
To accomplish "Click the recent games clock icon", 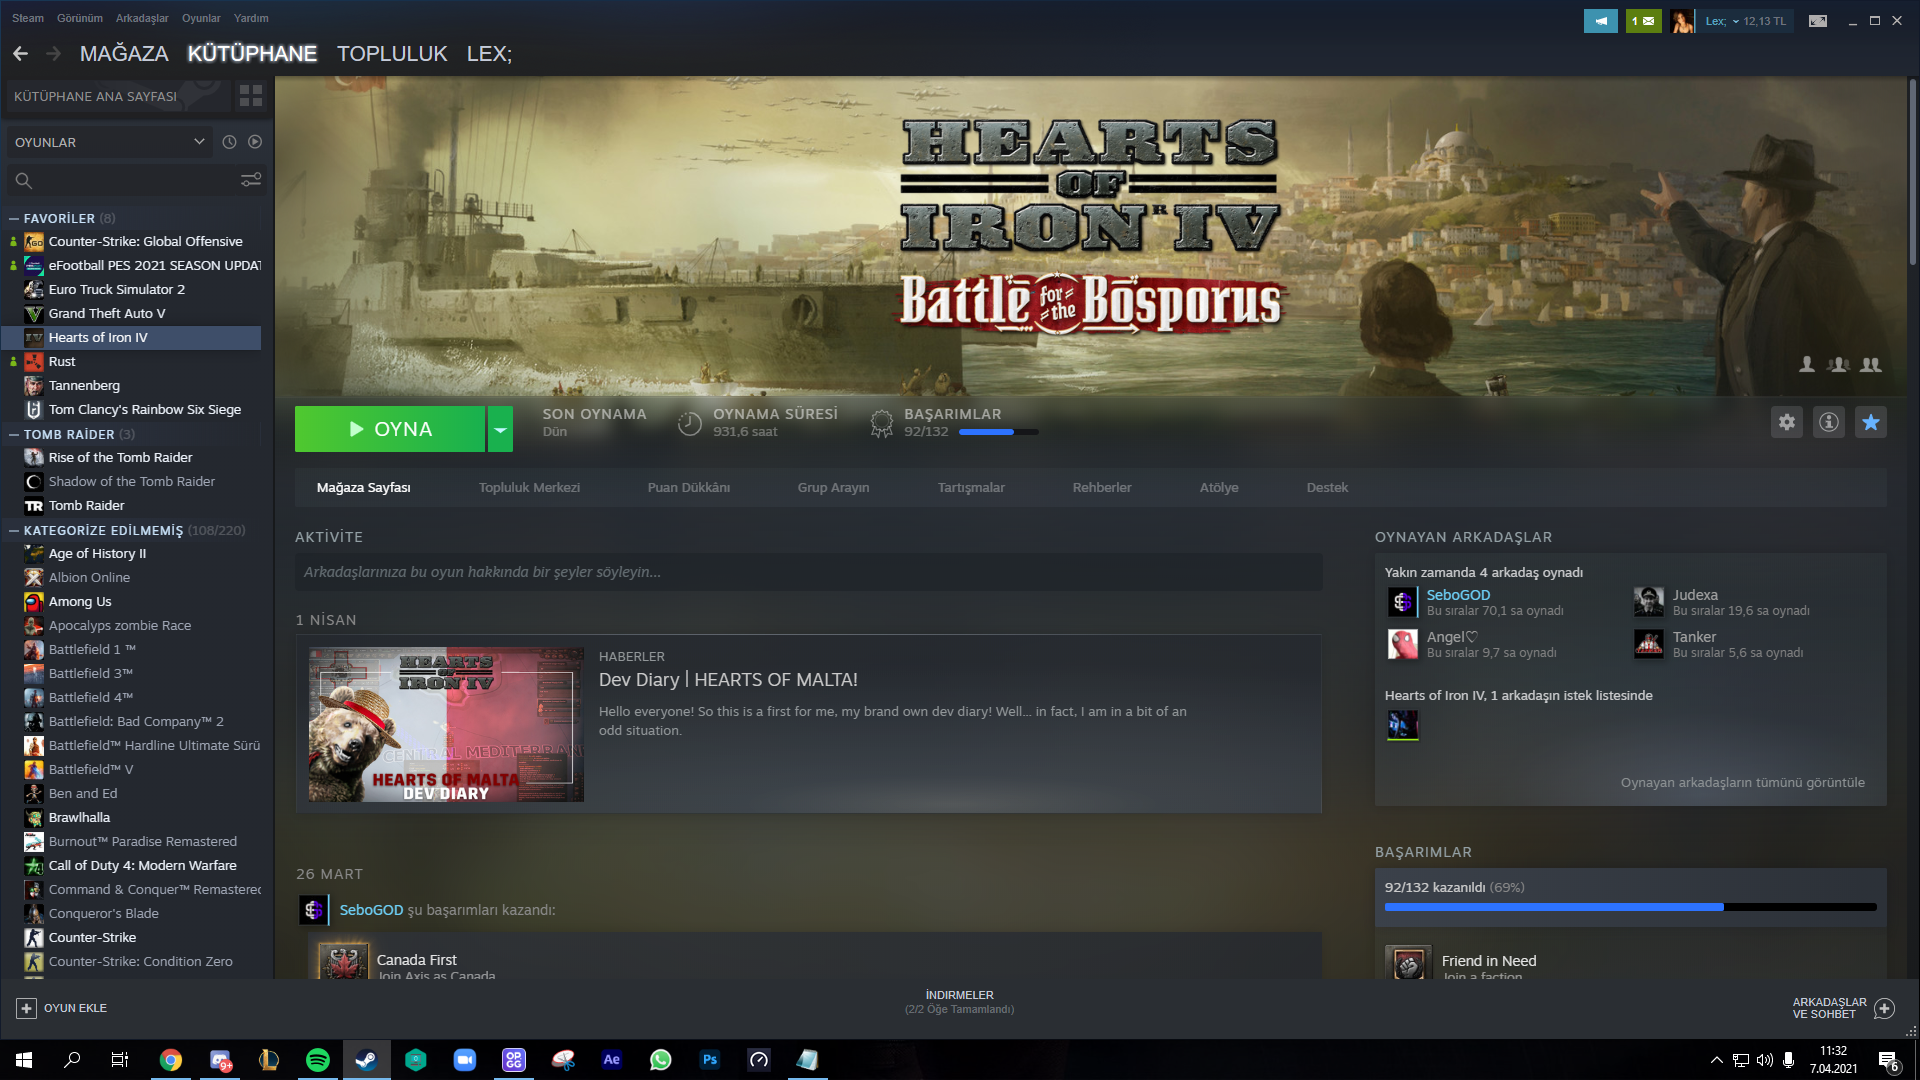I will click(x=229, y=142).
